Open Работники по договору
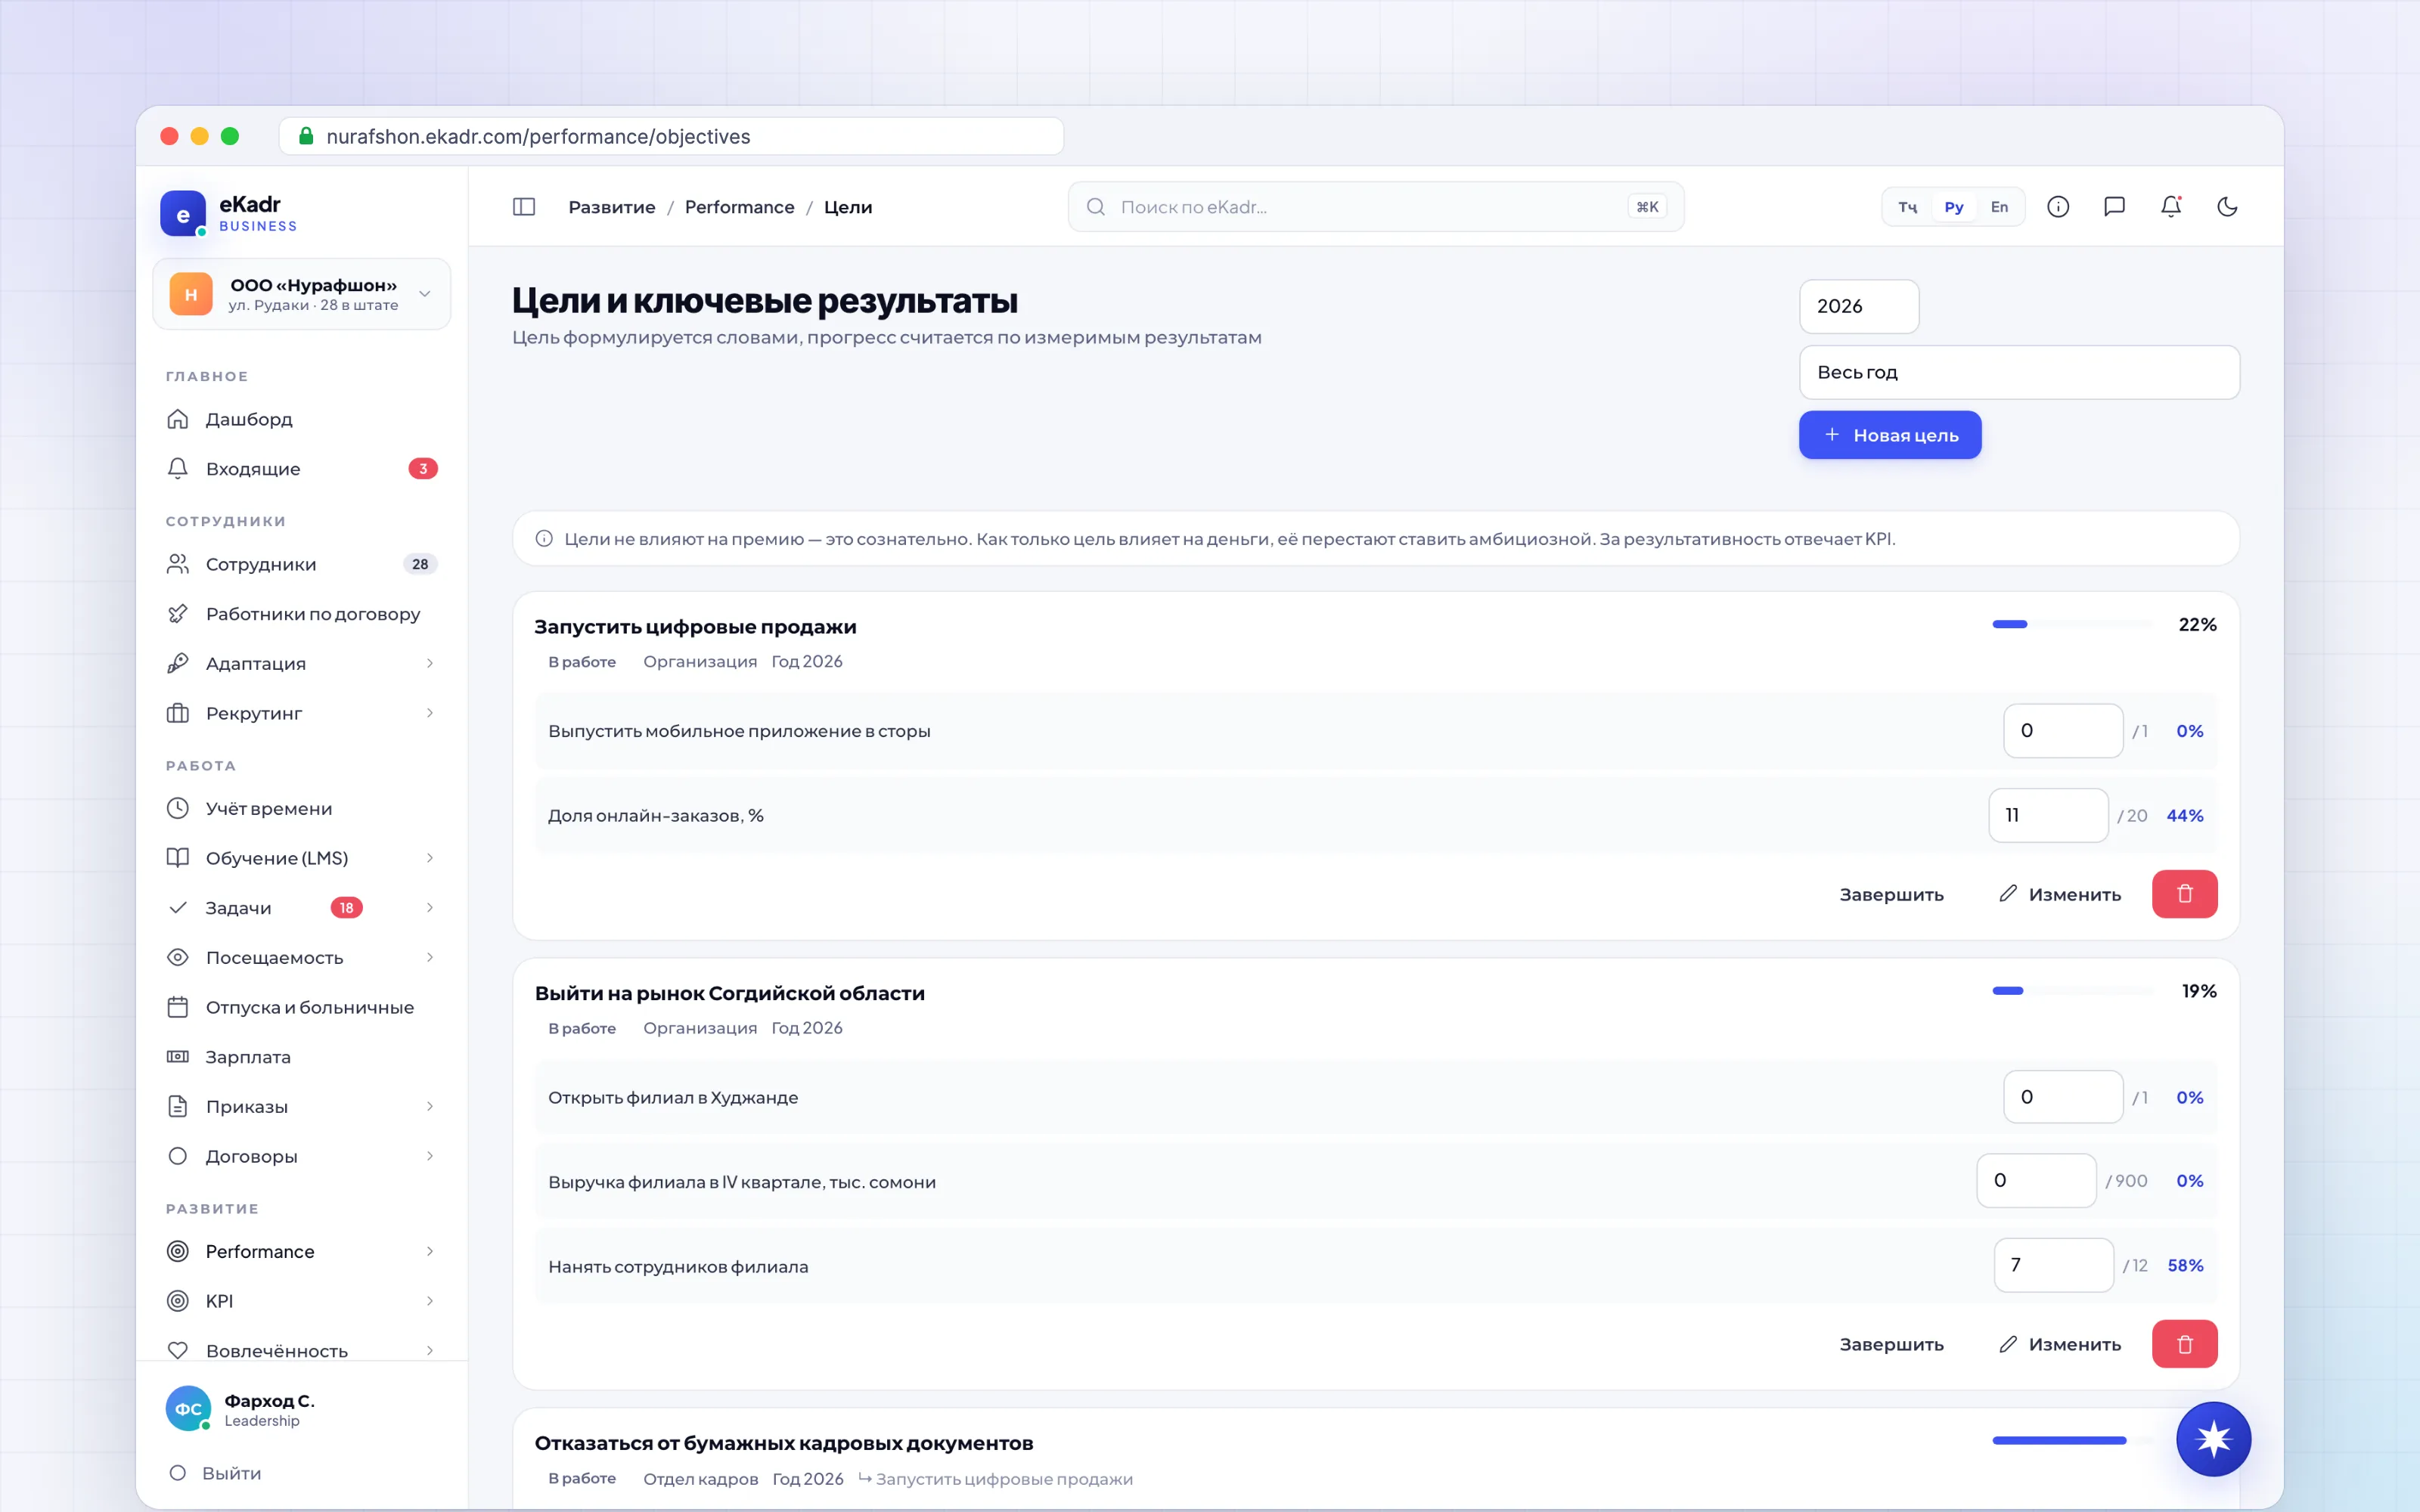 pos(302,614)
